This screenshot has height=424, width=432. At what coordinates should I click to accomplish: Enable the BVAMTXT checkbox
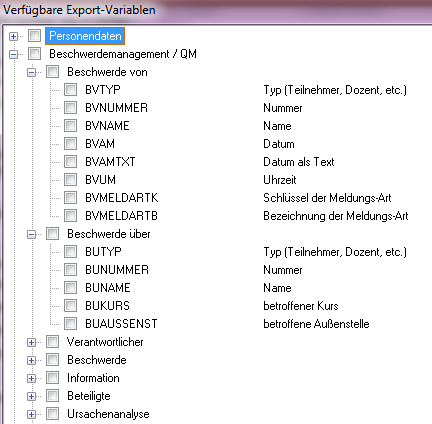71,162
